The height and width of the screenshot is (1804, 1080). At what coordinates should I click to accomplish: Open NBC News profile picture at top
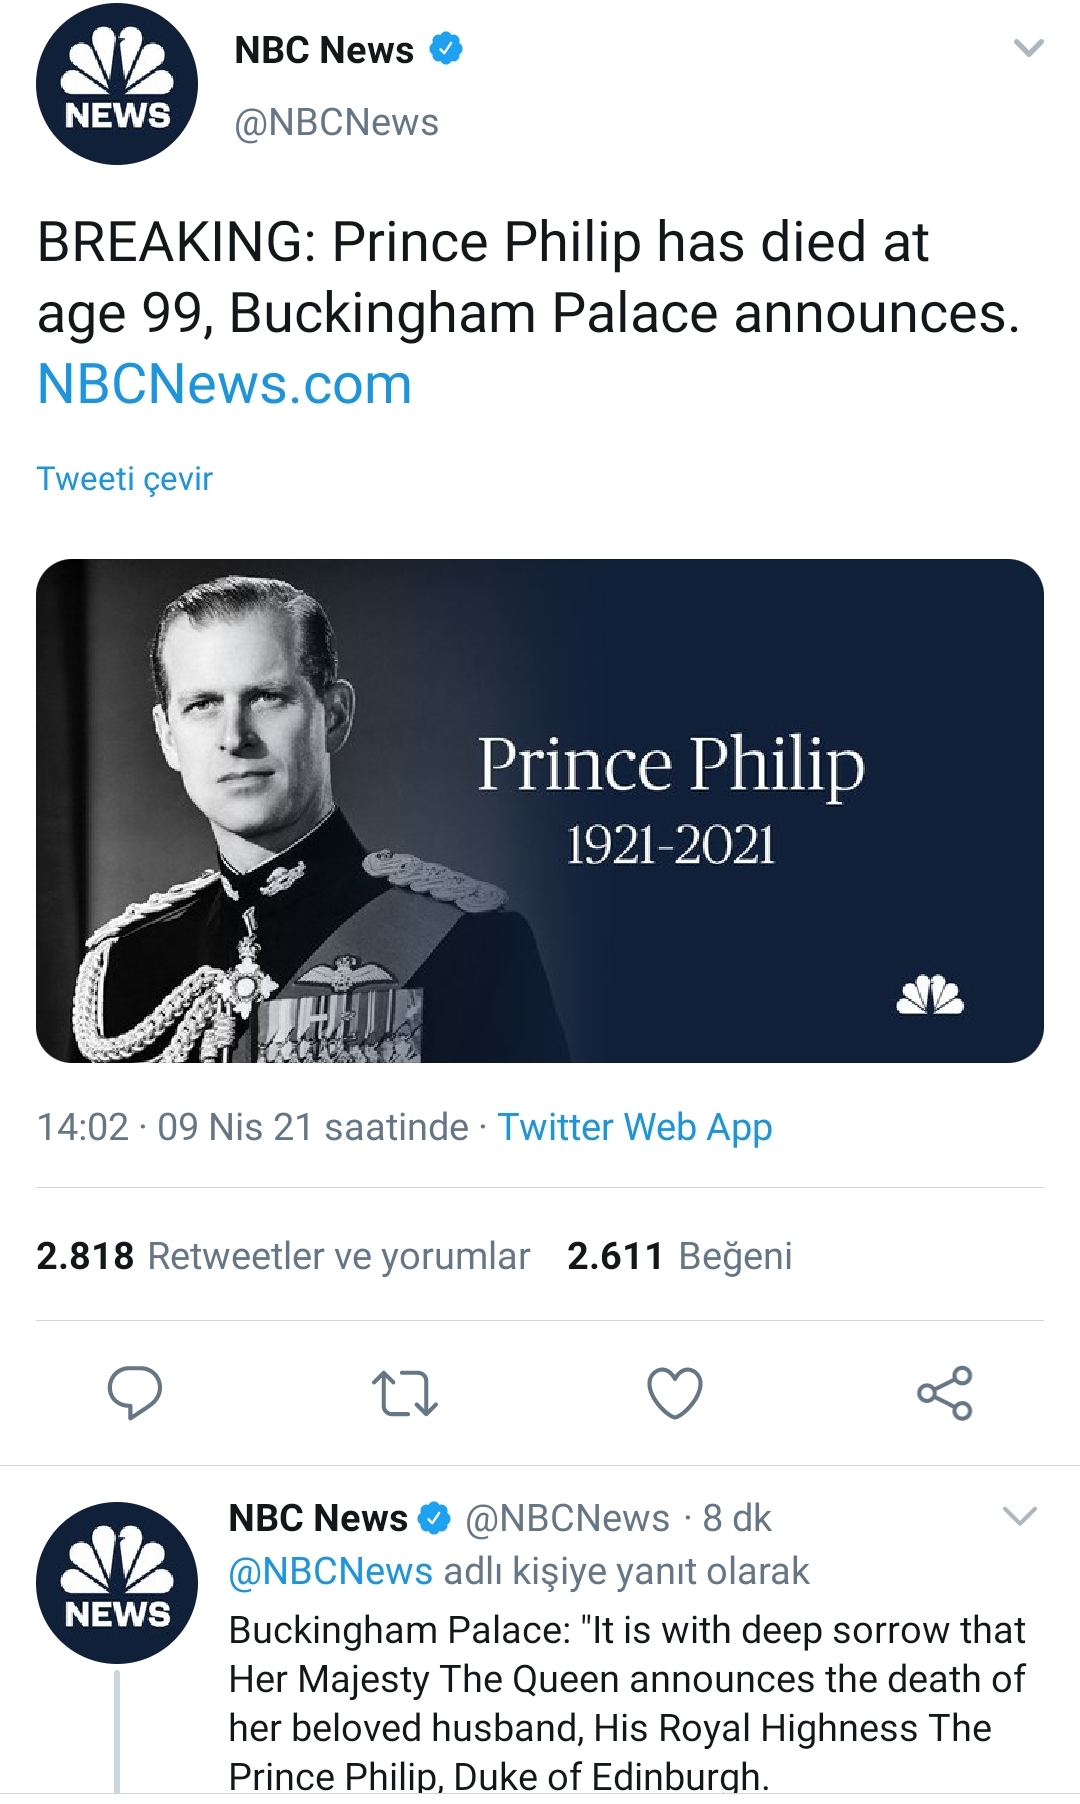117,84
